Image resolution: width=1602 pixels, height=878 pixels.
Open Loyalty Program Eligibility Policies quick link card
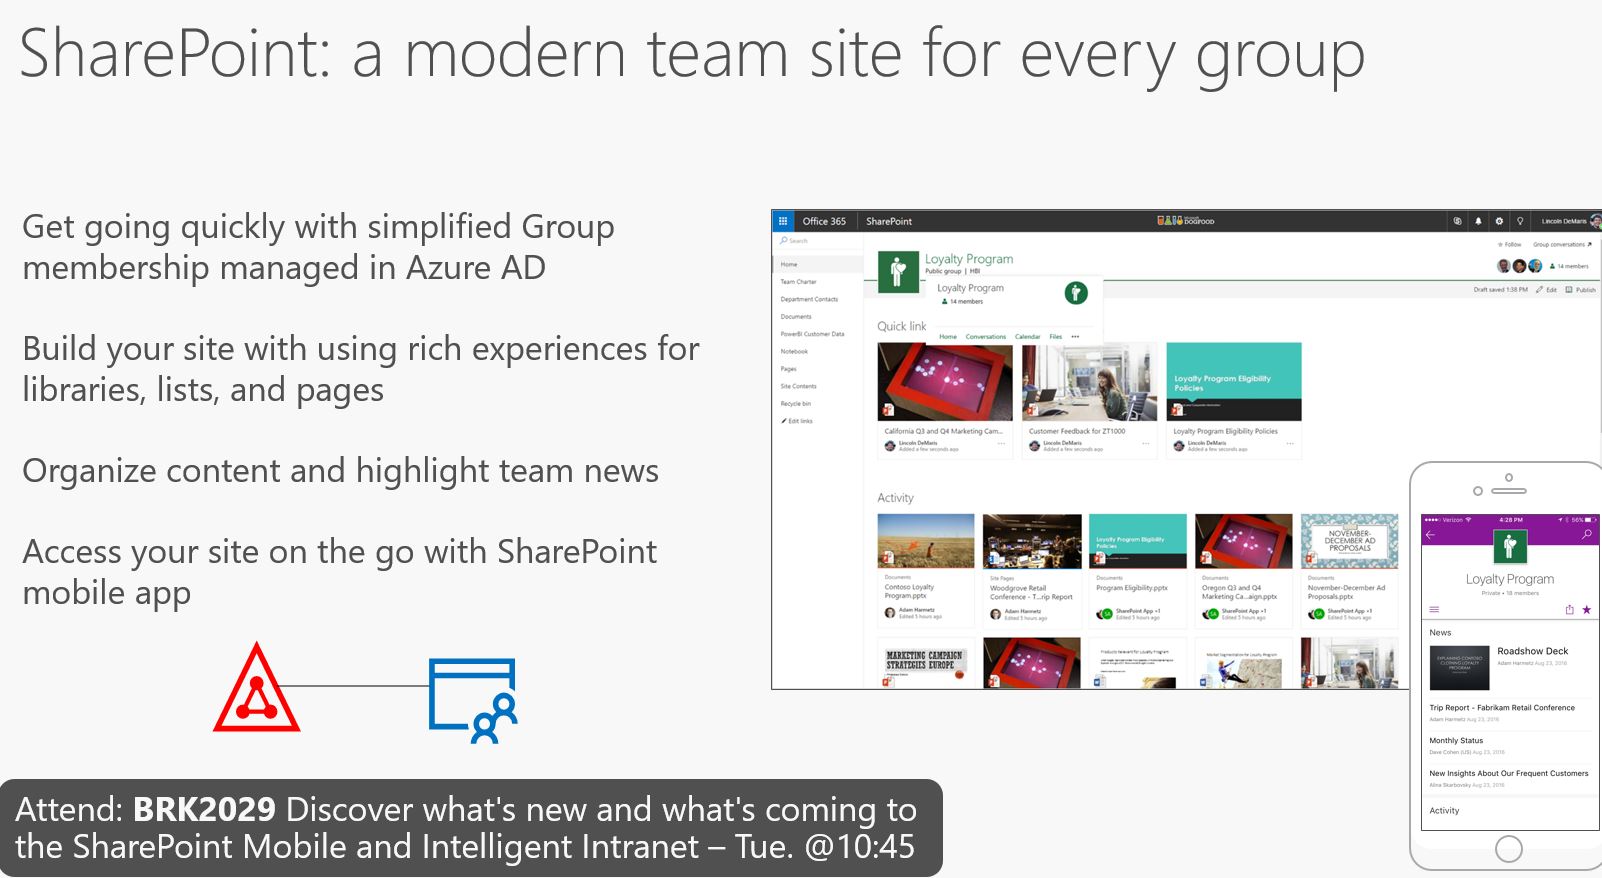pyautogui.click(x=1234, y=400)
